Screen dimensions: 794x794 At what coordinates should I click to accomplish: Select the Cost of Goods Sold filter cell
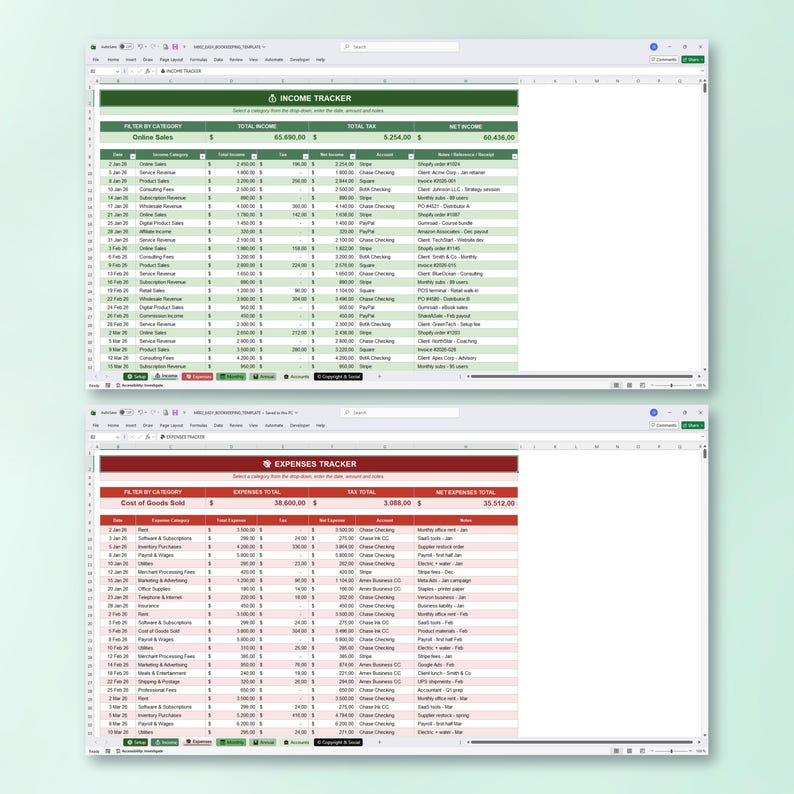coord(152,503)
